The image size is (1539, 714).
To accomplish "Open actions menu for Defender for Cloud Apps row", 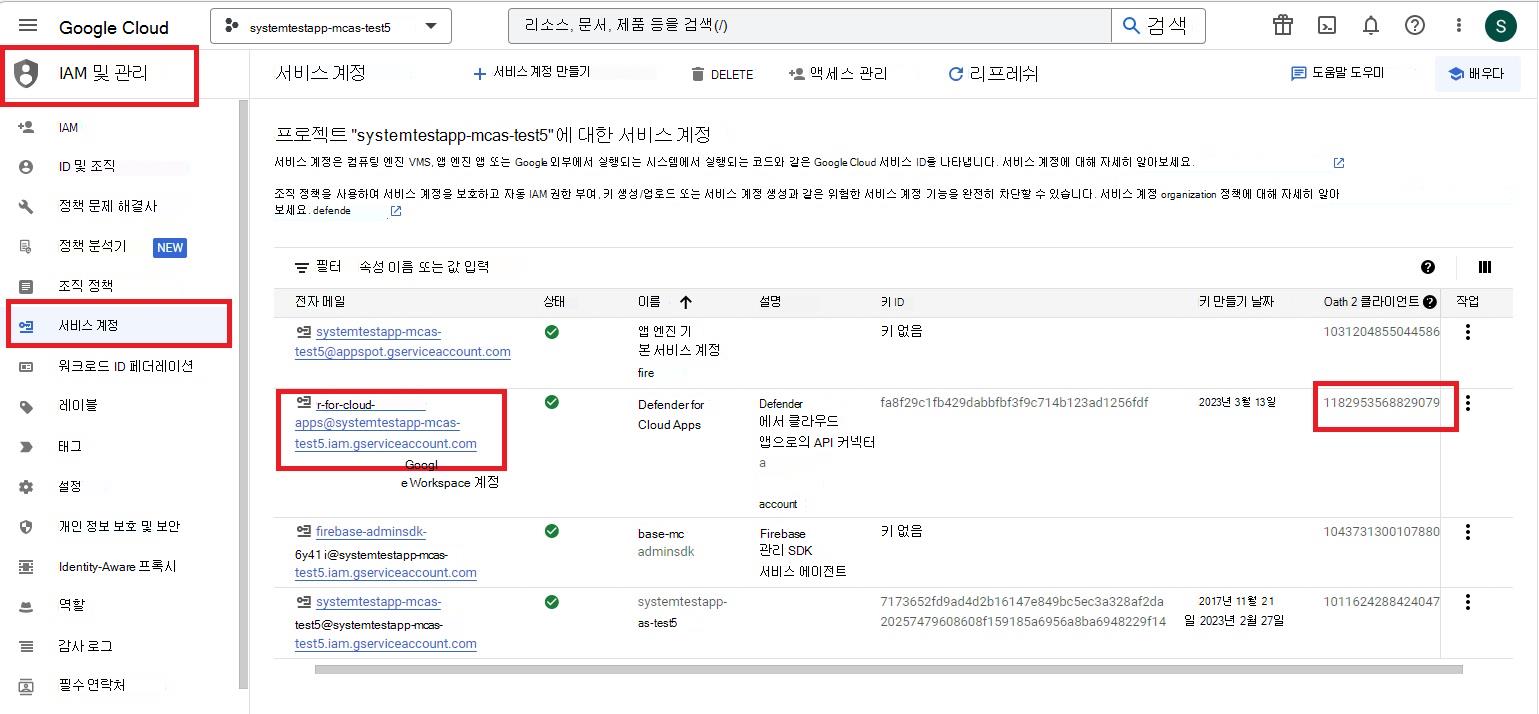I will 1468,403.
